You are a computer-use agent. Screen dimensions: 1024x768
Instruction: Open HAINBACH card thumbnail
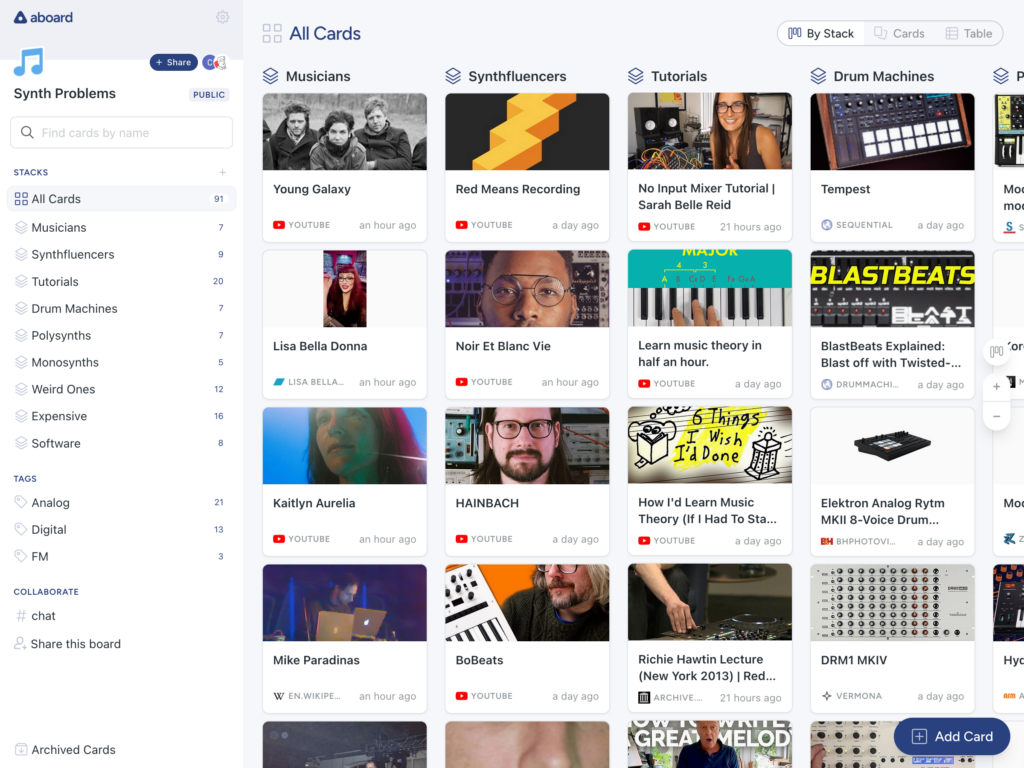[527, 446]
